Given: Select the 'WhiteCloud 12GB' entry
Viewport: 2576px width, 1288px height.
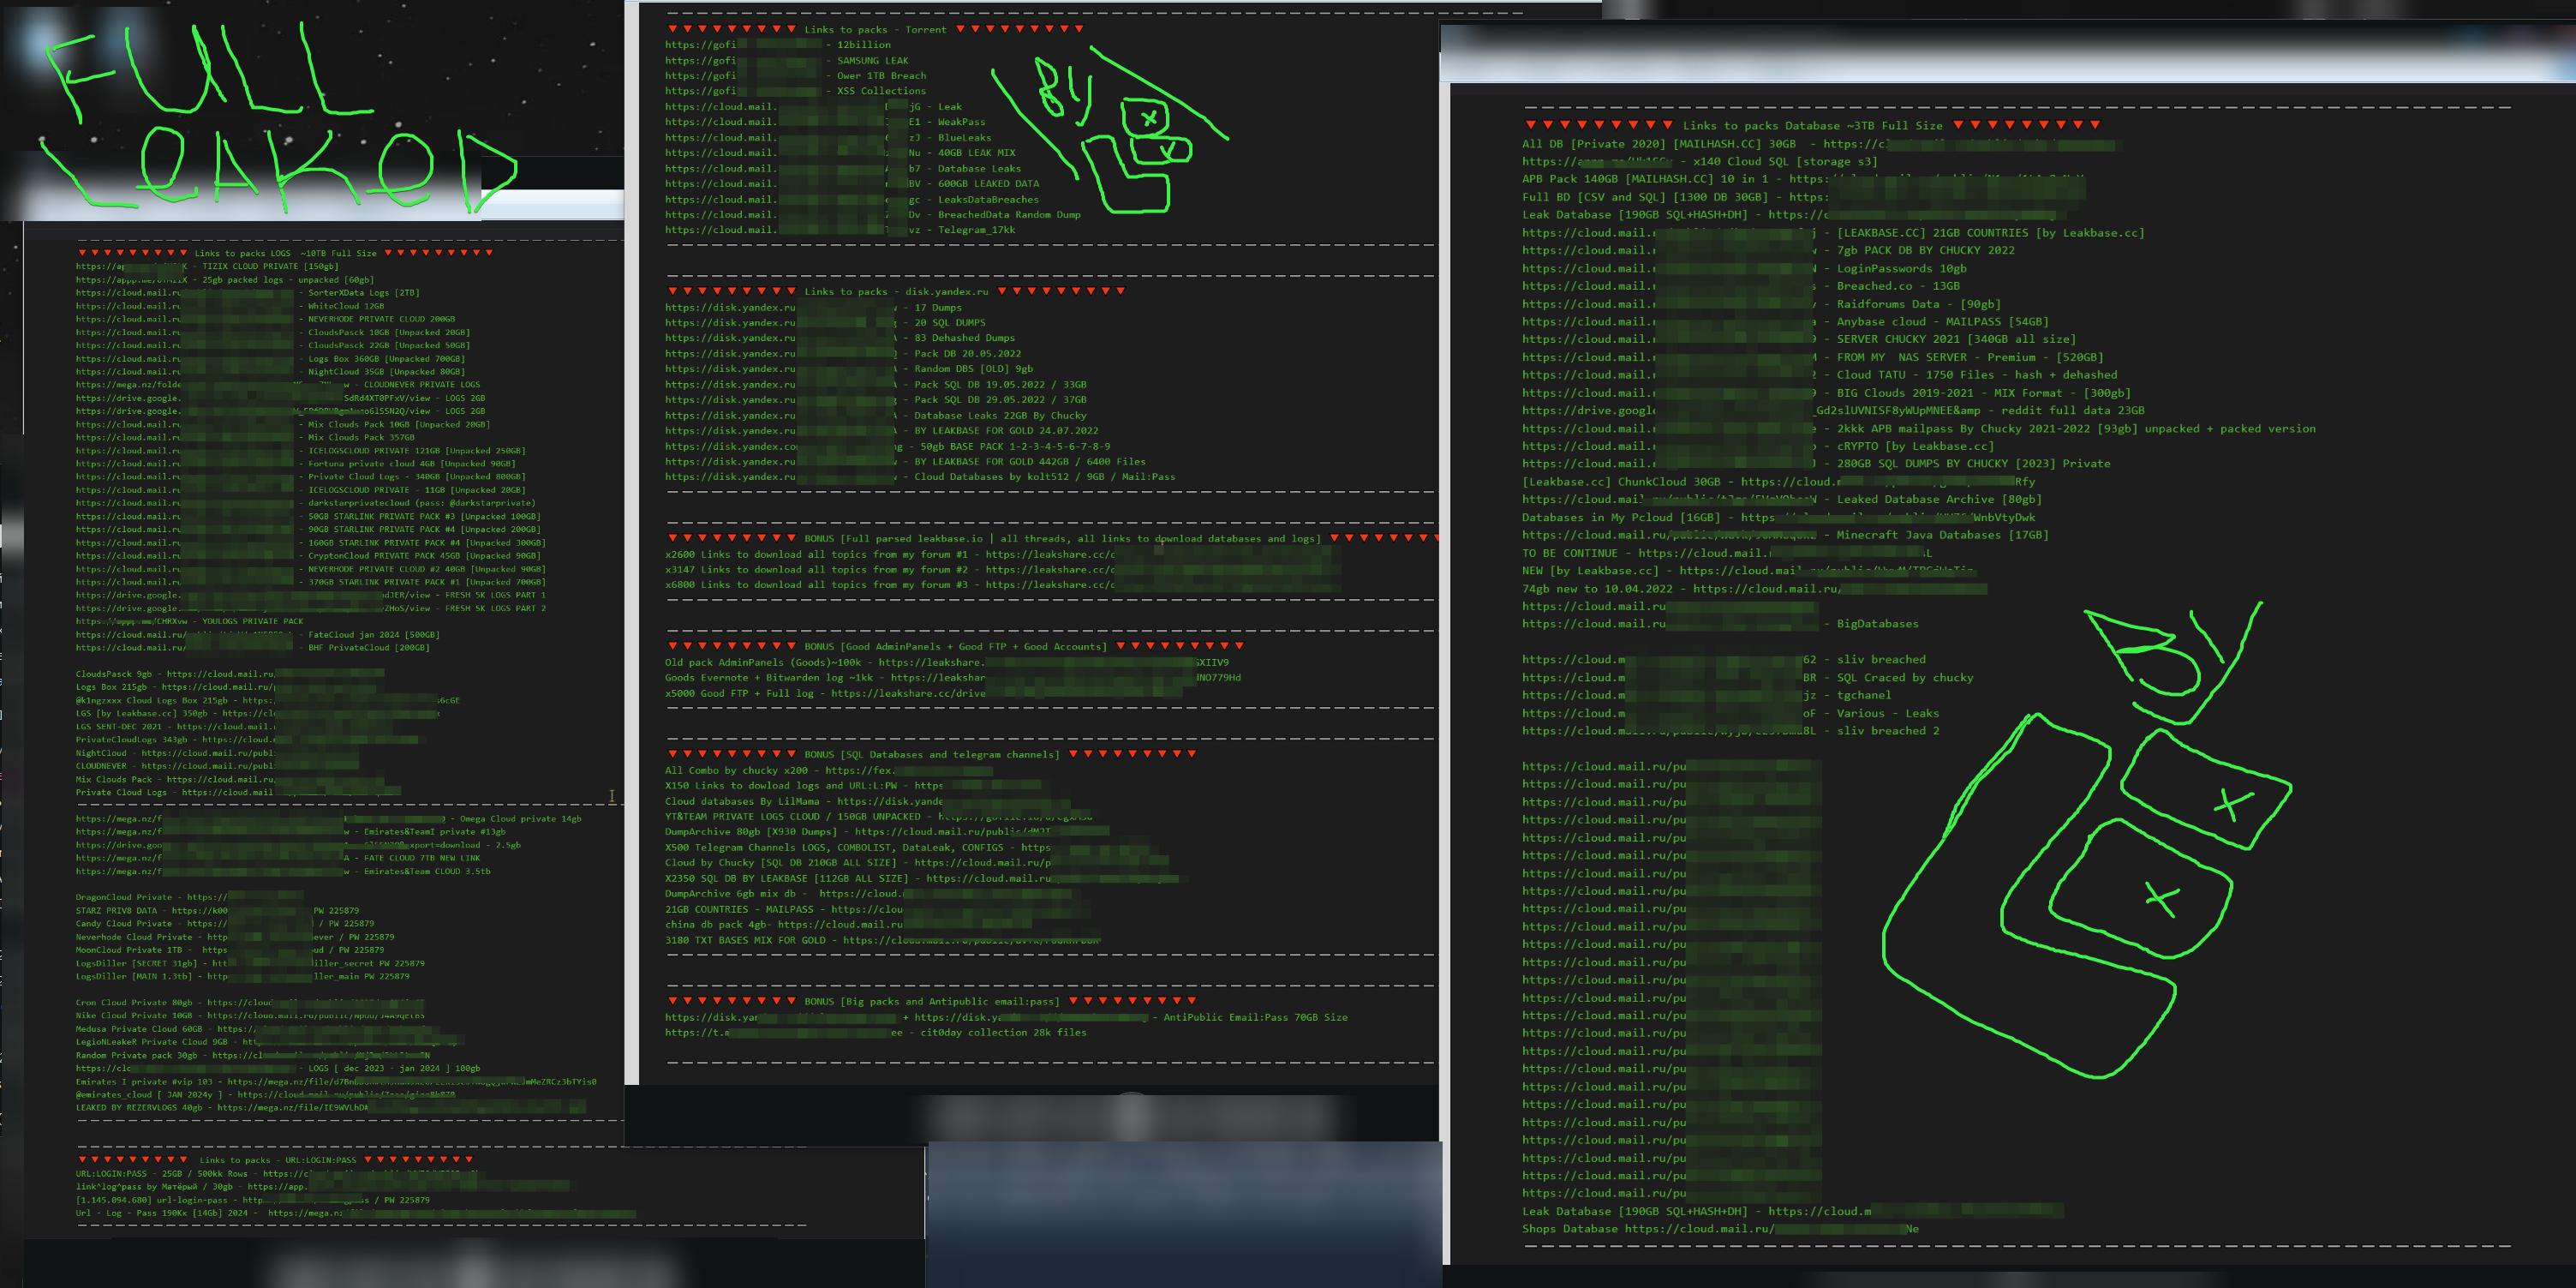Looking at the screenshot, I should coord(230,306).
